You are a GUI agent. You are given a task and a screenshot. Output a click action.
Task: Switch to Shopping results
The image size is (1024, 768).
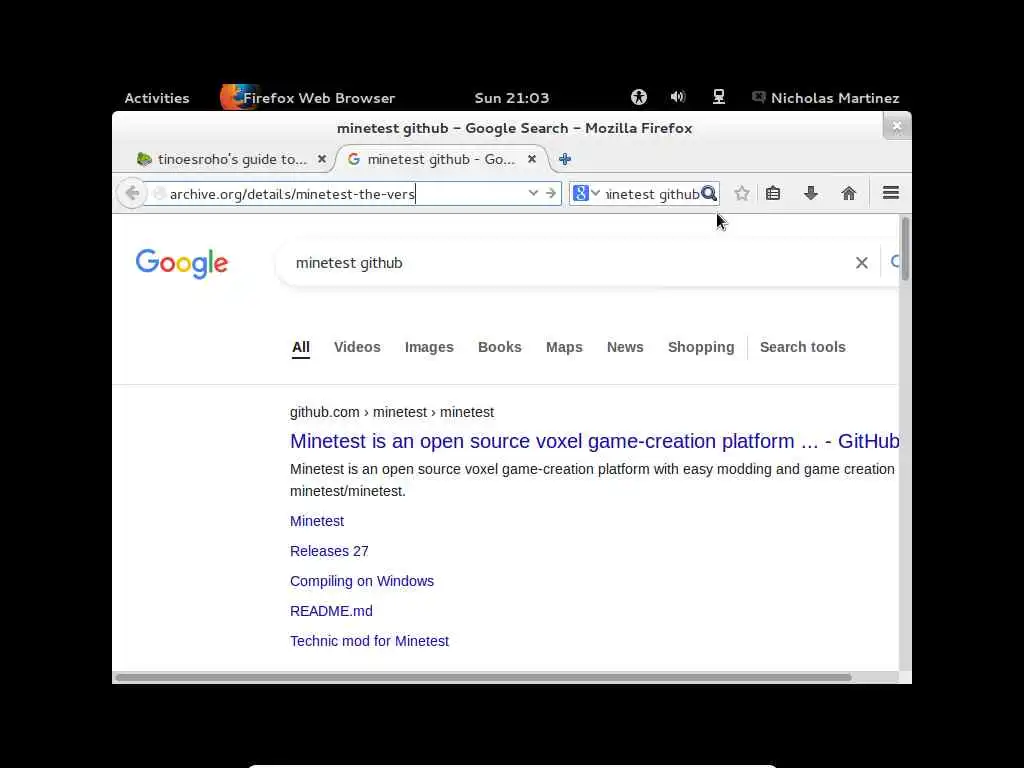[x=701, y=347]
